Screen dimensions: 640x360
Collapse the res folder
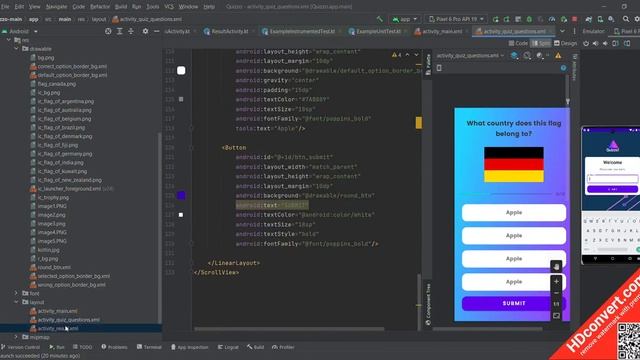coord(9,40)
